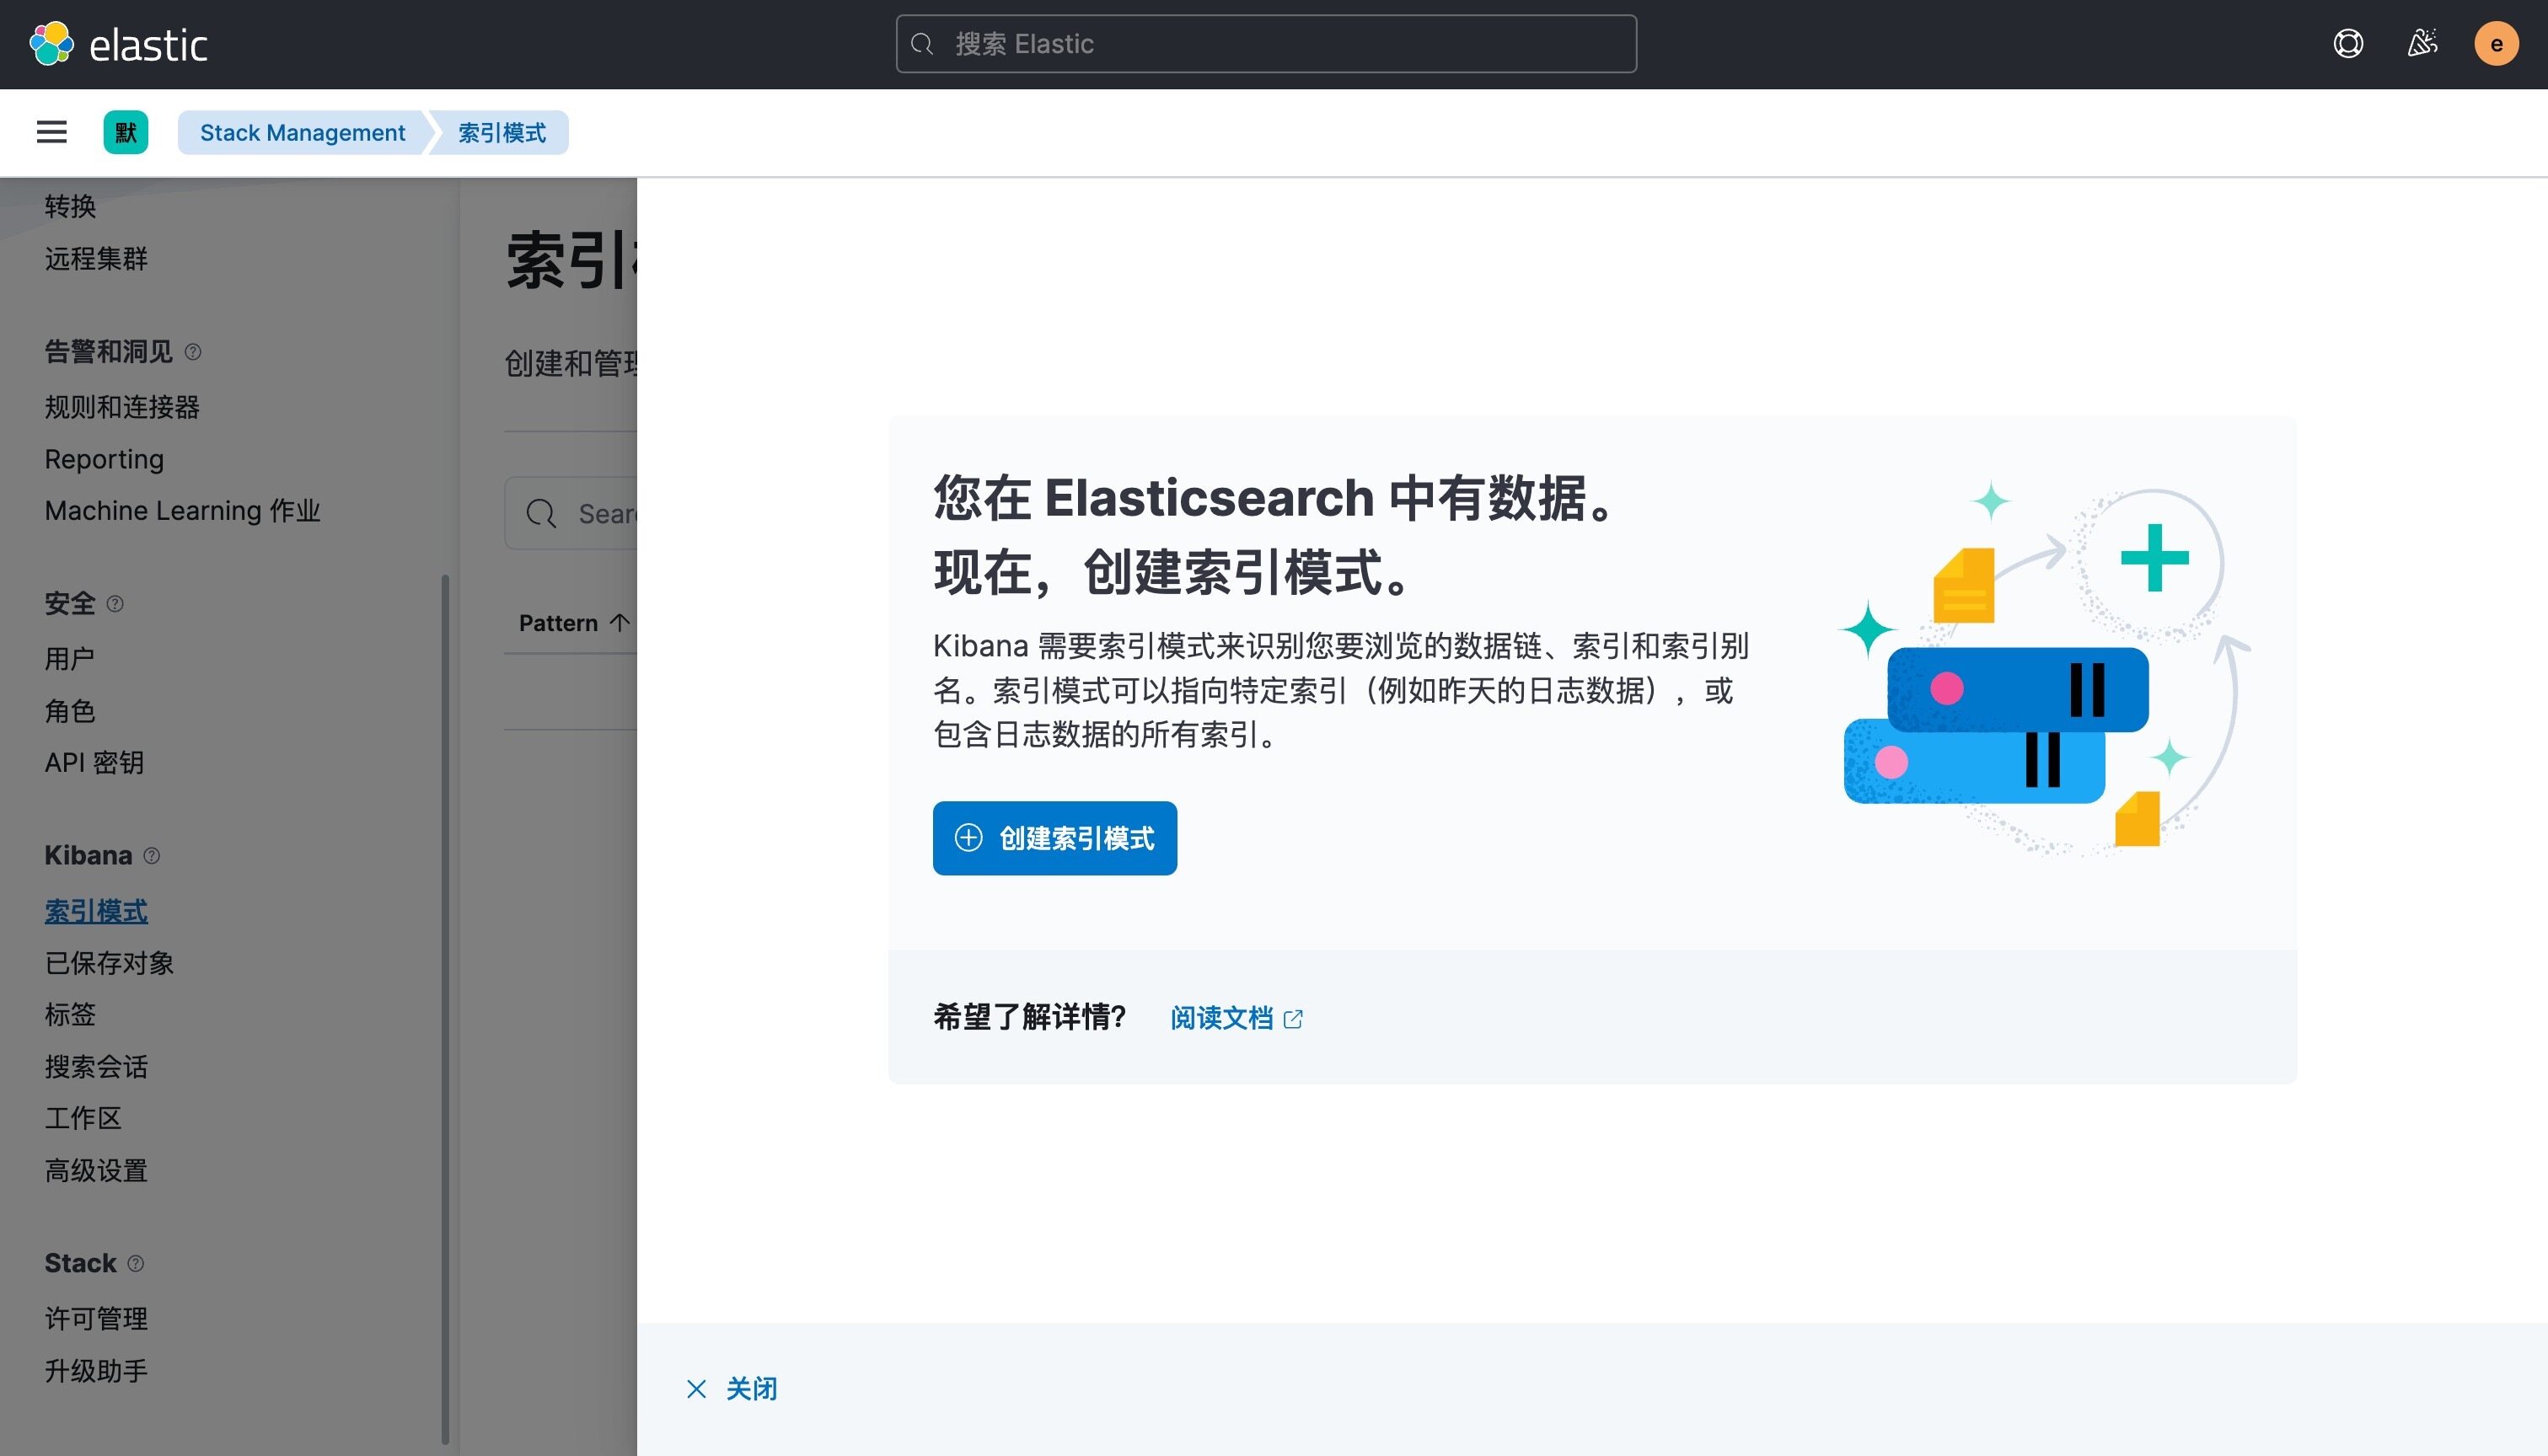Click help icon next to Stack heading
2548x1456 pixels.
[136, 1264]
